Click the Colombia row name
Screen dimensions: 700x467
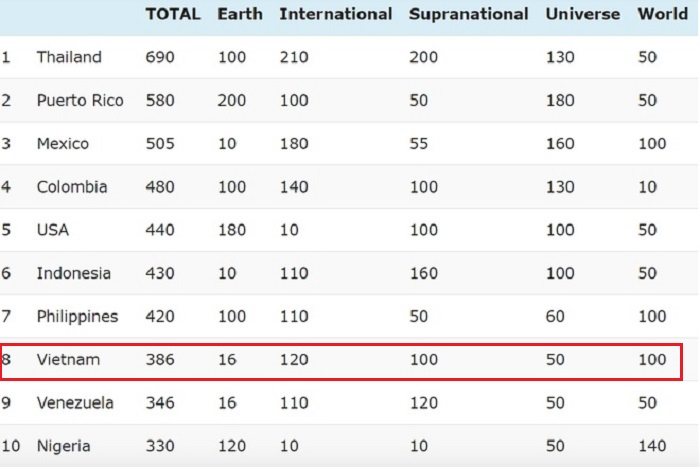click(x=71, y=187)
